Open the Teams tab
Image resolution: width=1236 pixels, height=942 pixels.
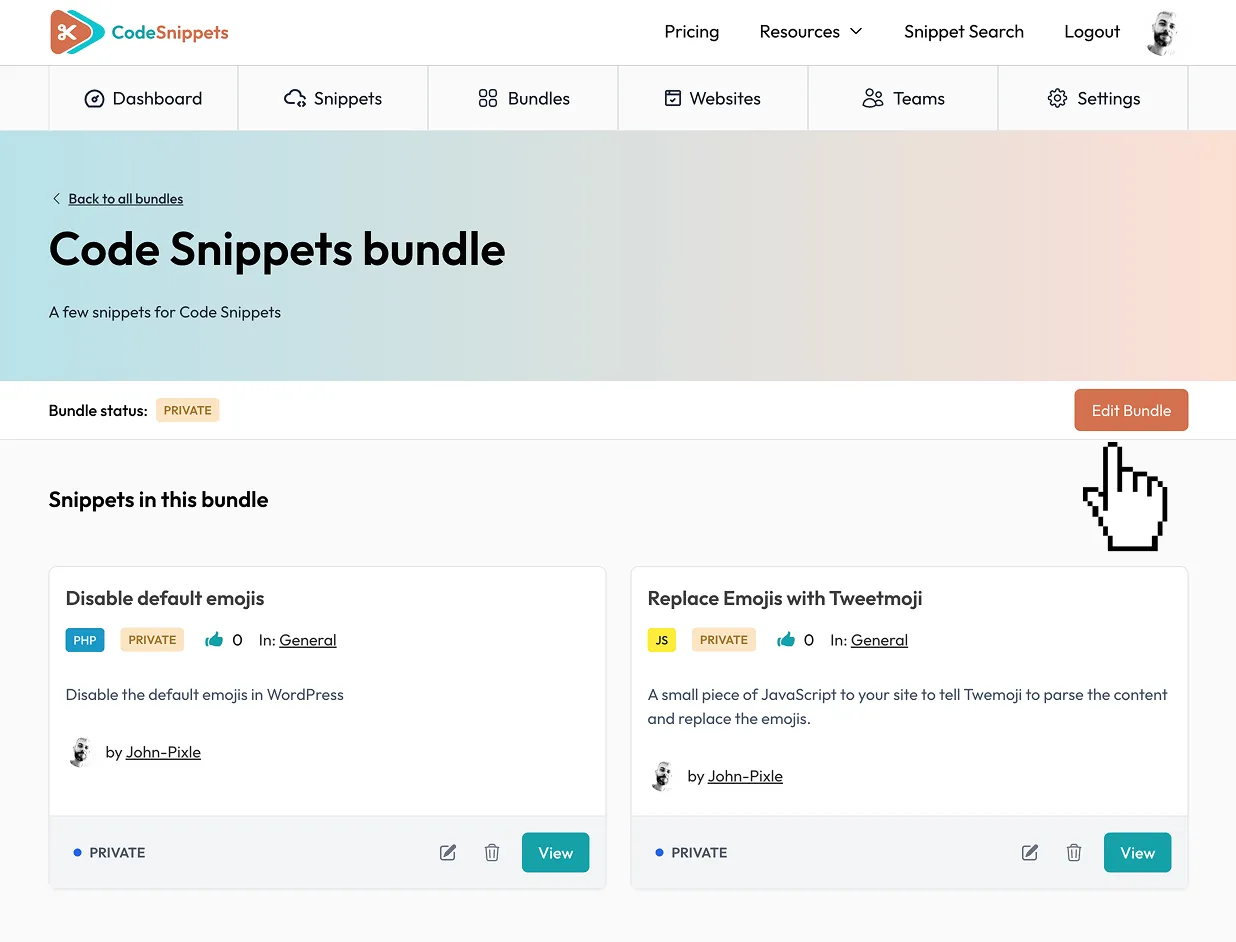click(x=903, y=98)
